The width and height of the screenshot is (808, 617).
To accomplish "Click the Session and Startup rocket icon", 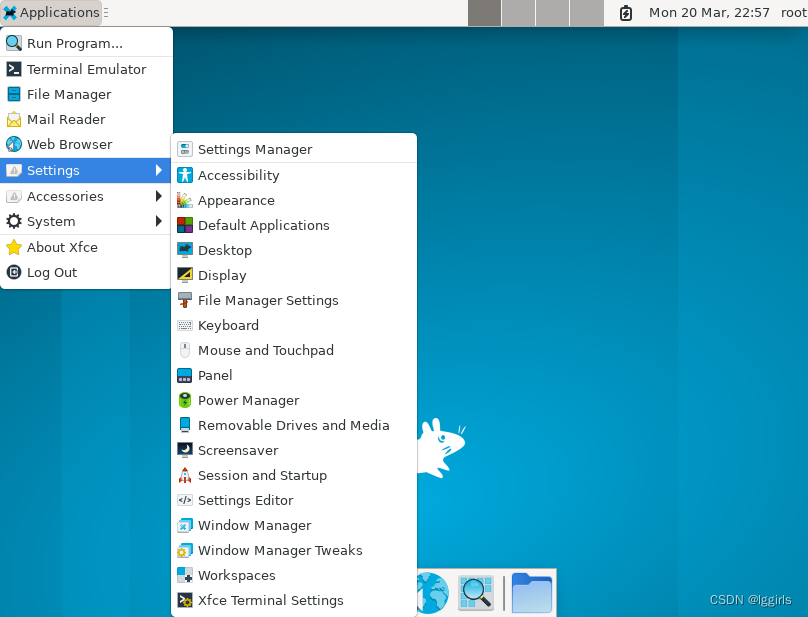I will (184, 475).
